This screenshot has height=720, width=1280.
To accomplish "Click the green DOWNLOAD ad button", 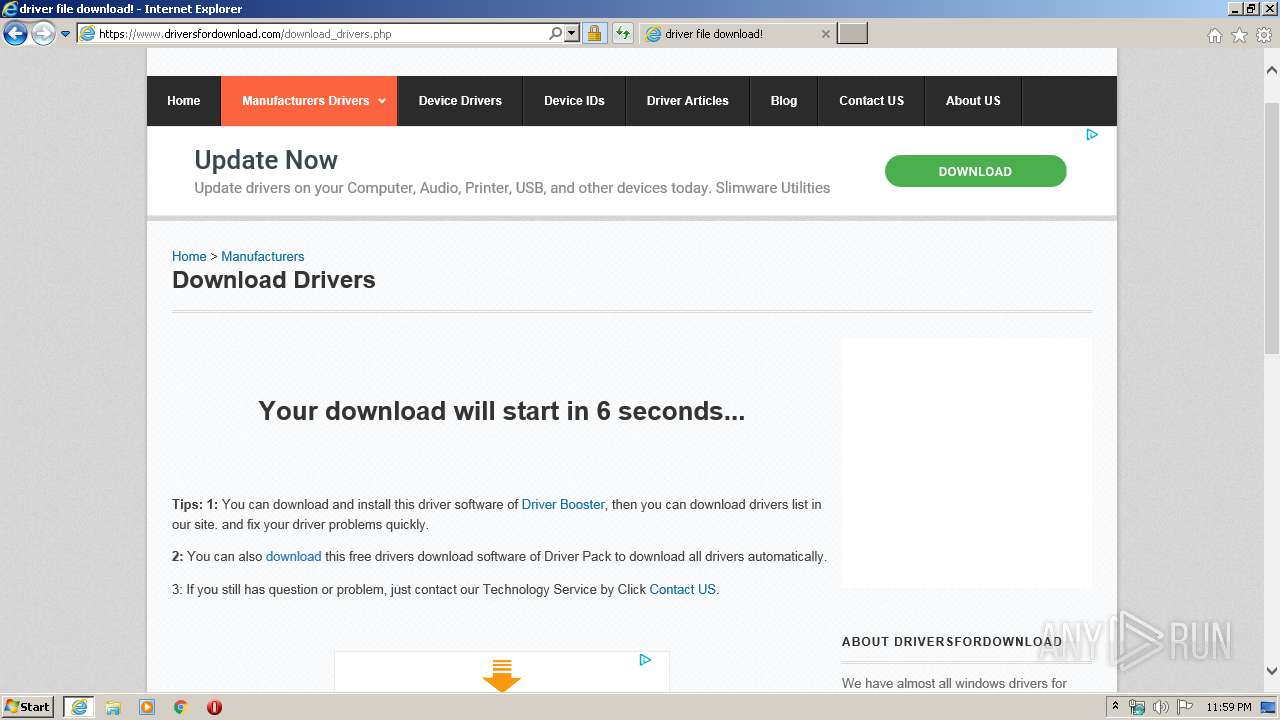I will 975,171.
